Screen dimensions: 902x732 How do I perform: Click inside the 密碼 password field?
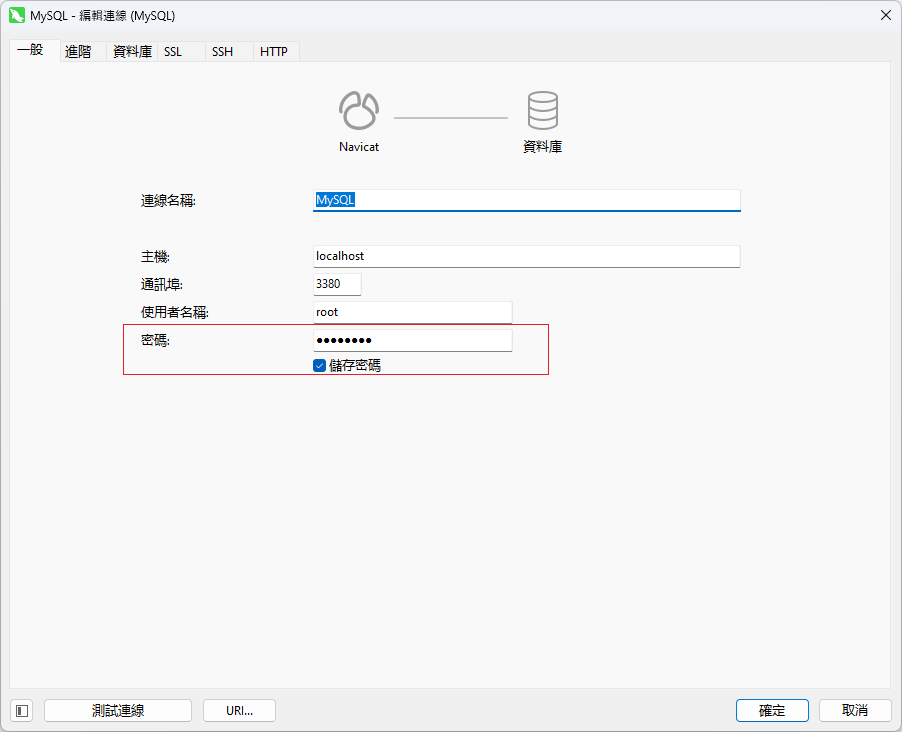pyautogui.click(x=412, y=341)
